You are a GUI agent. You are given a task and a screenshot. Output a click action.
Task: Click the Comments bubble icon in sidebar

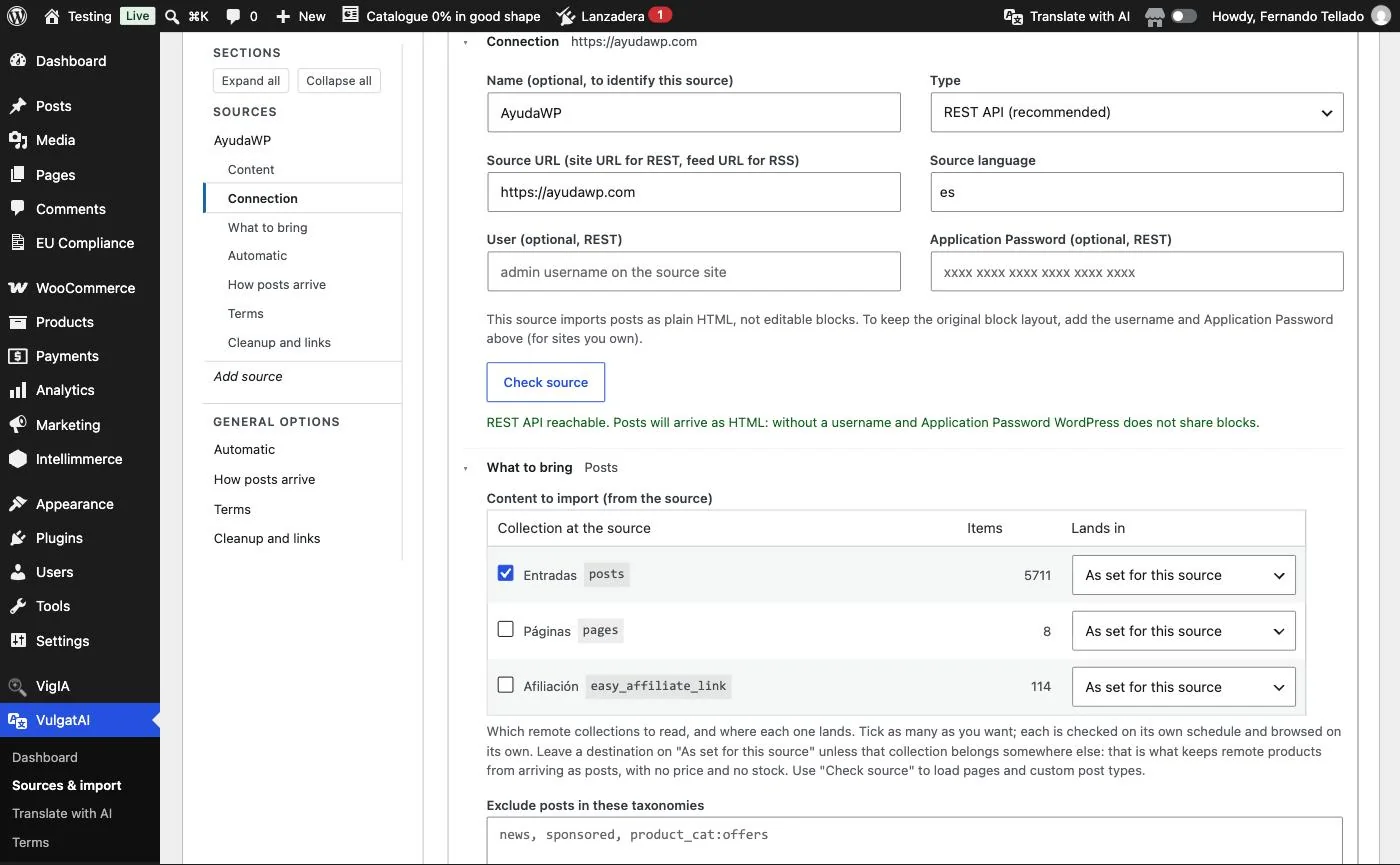(18, 209)
